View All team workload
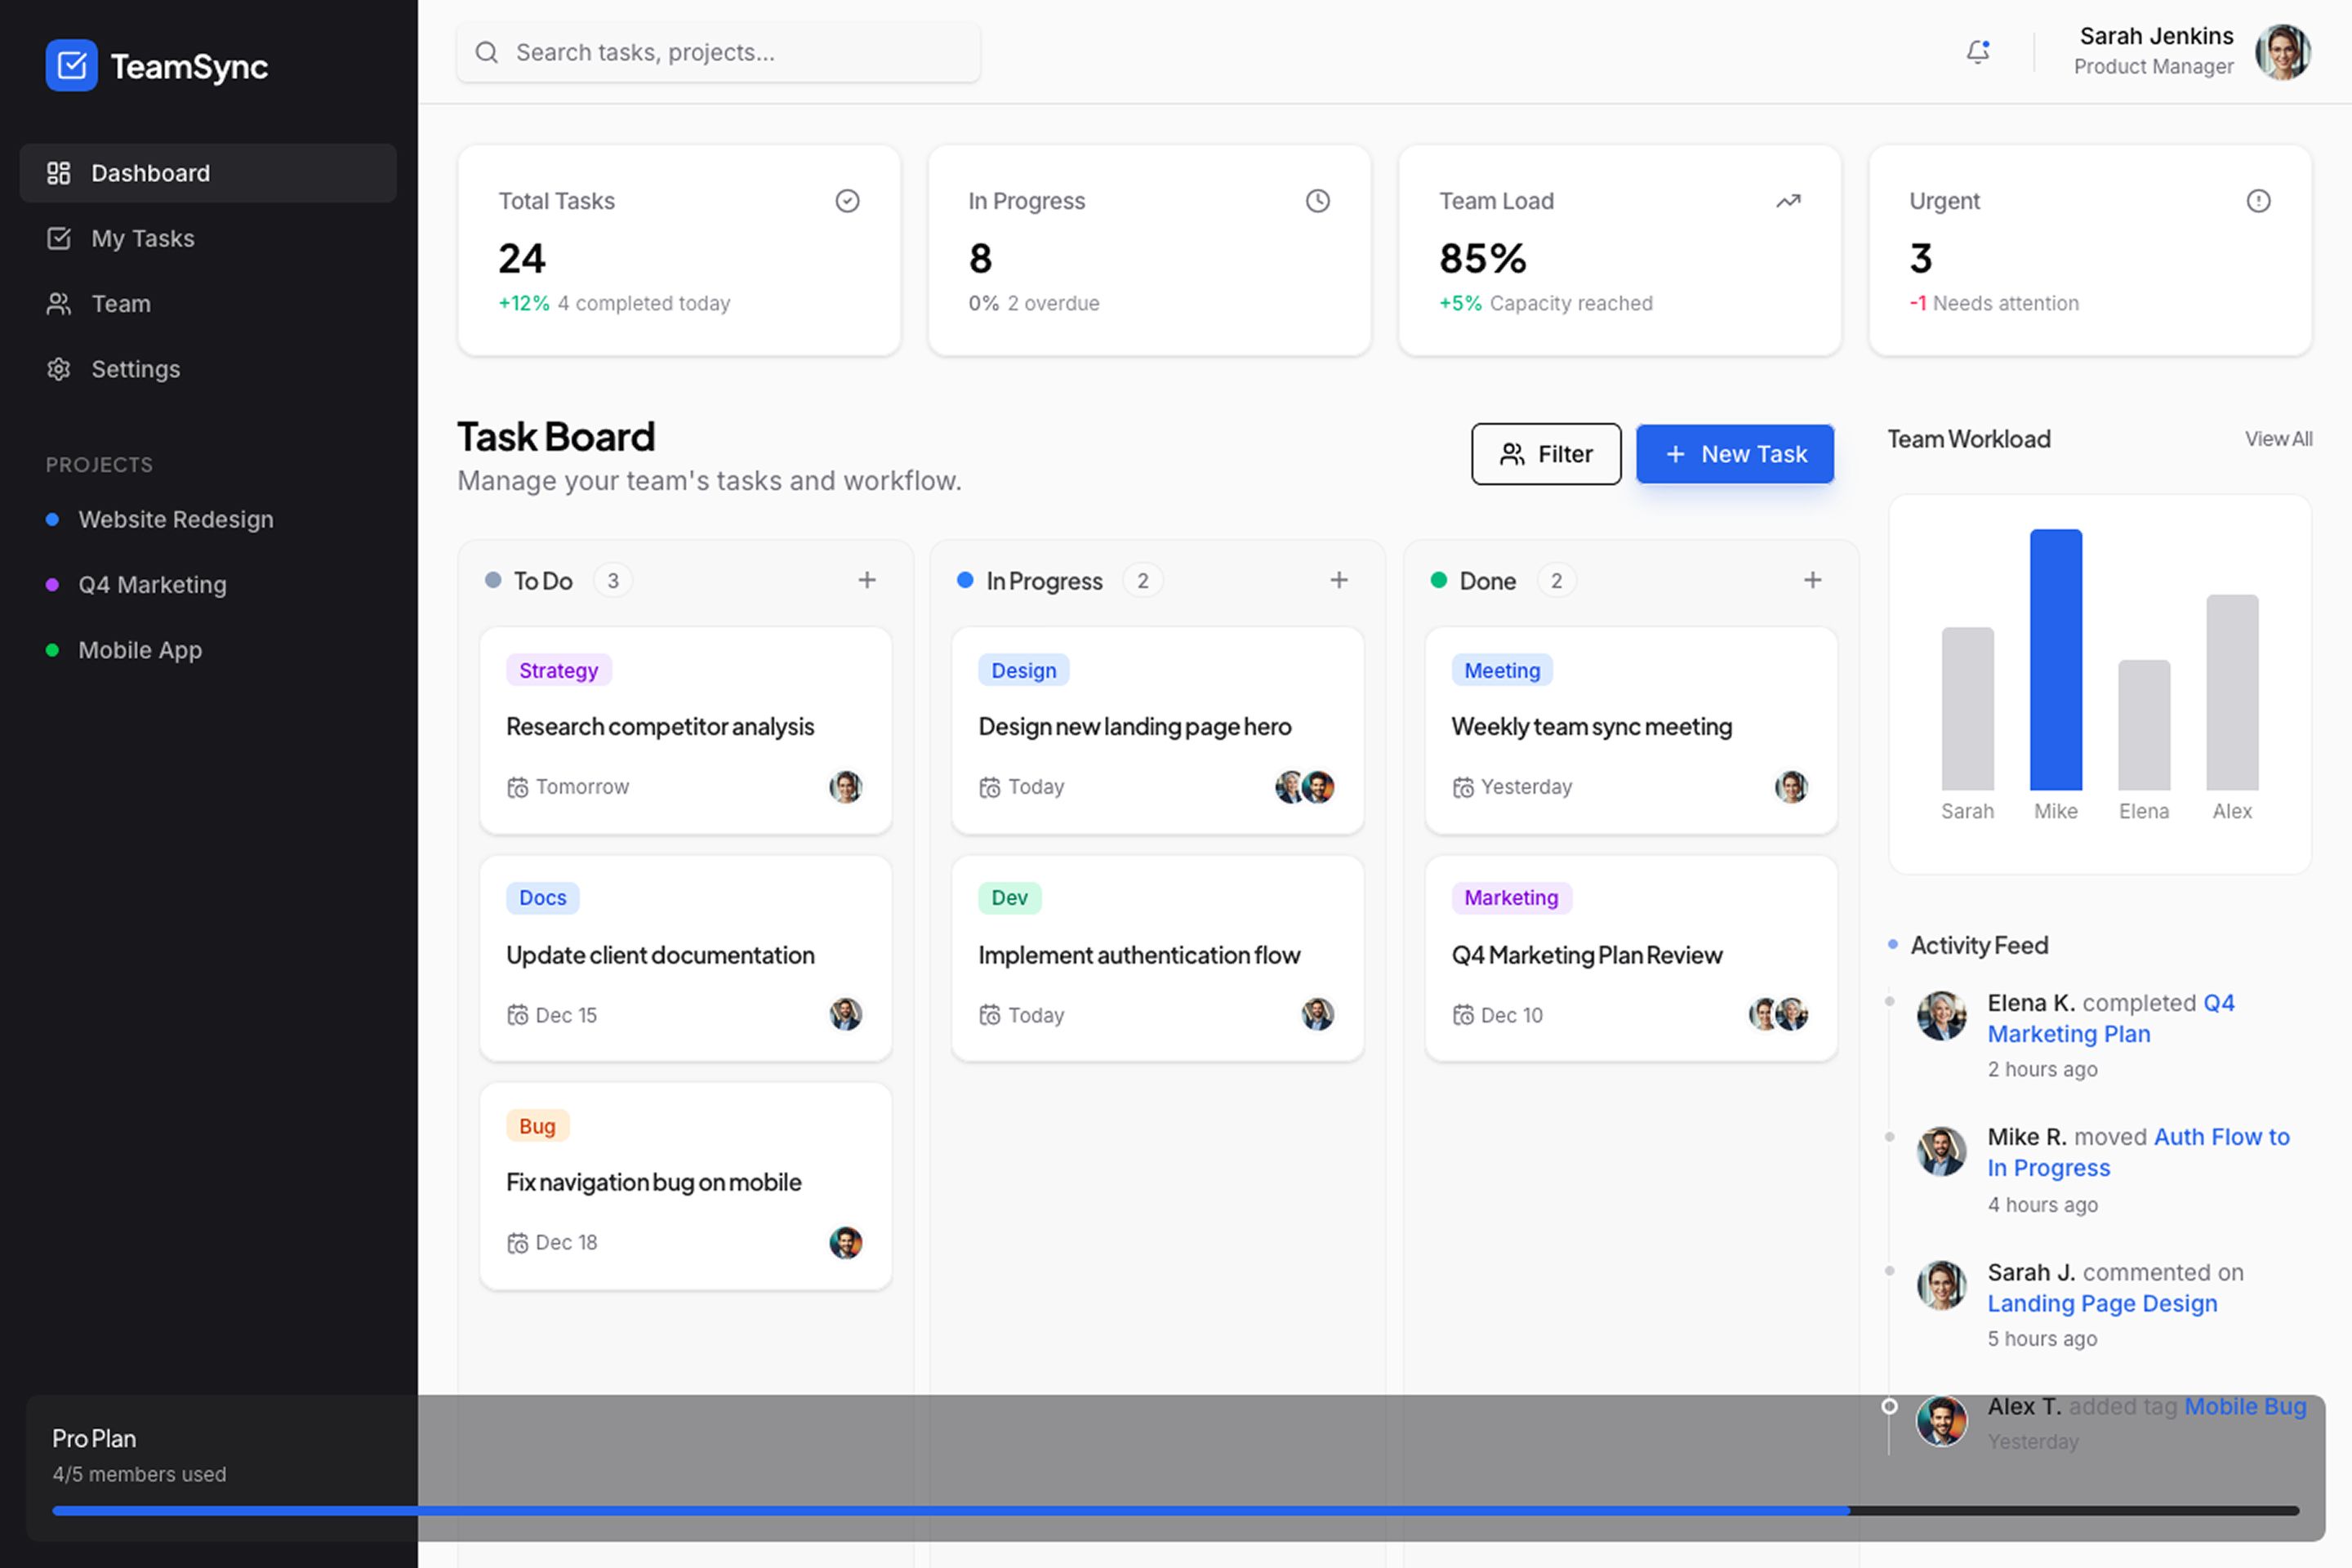2352x1568 pixels. (2279, 438)
